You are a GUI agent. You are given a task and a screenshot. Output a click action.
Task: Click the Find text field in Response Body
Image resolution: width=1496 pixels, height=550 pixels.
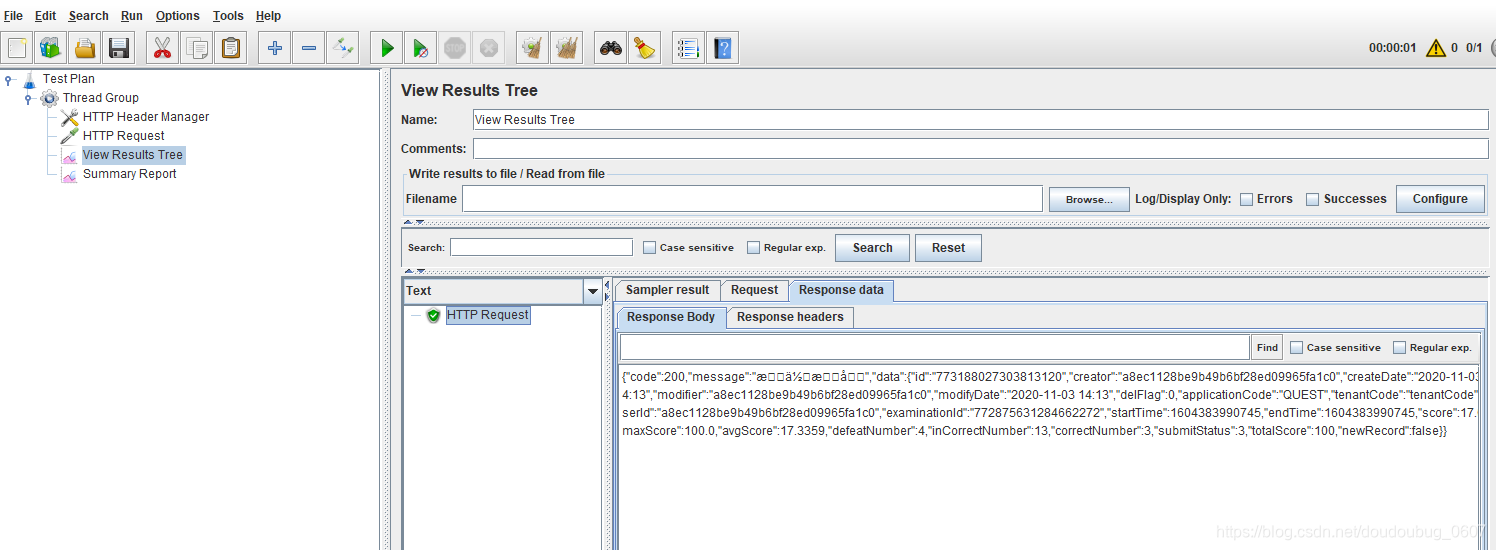(934, 347)
